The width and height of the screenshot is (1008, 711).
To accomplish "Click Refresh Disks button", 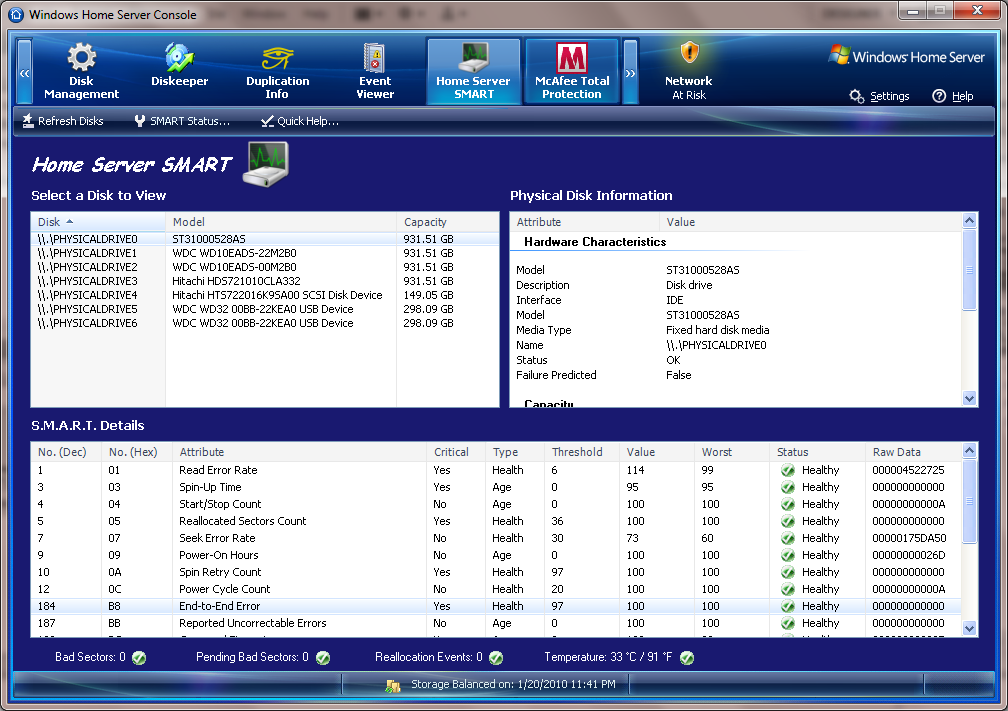I will 63,121.
